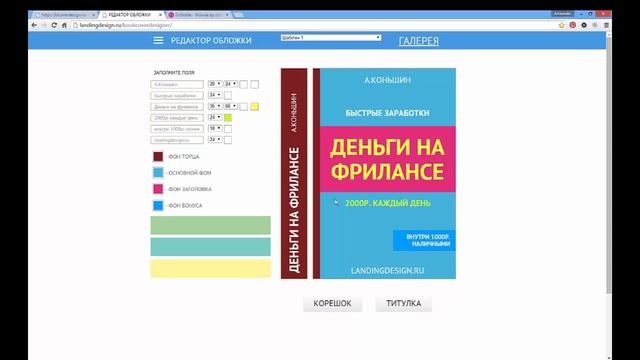
Task: Bookmark the page with the star icon
Action: (562, 25)
